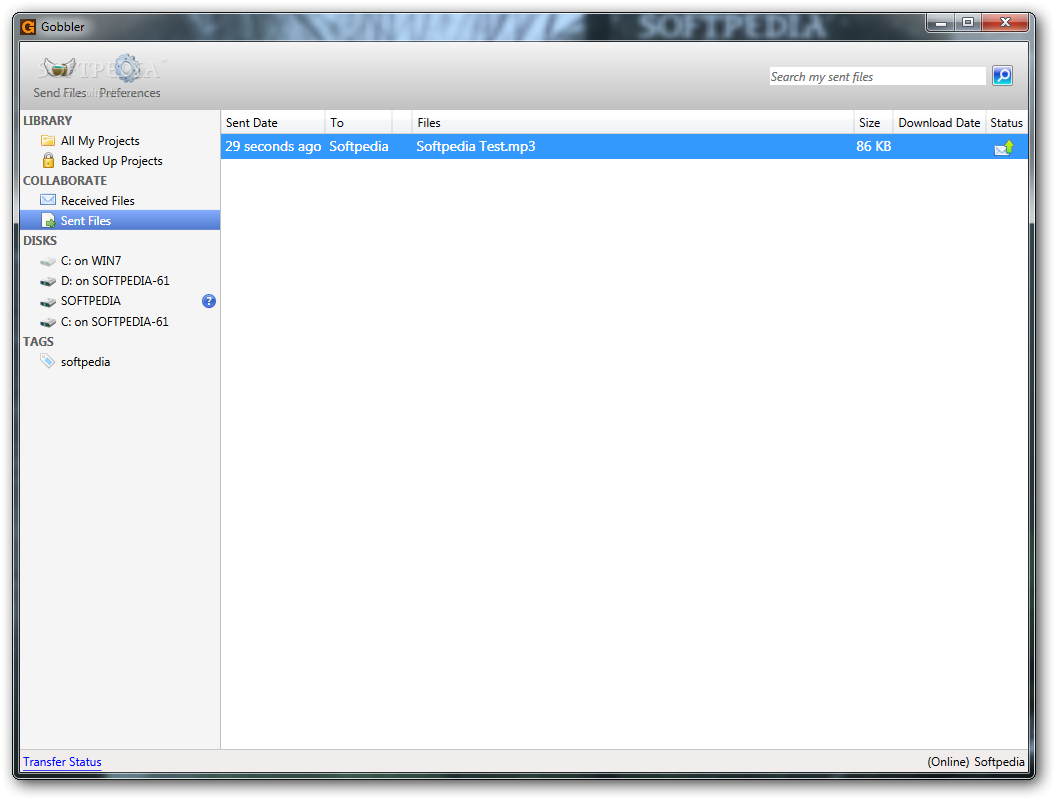Show Received Files list

98,201
